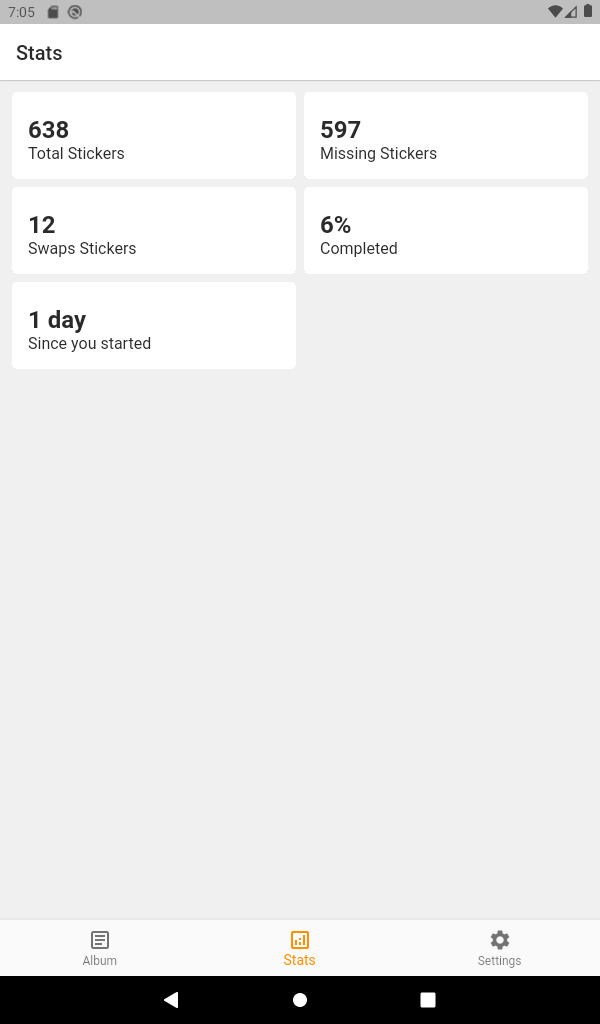Select the Stats tab label

[300, 960]
